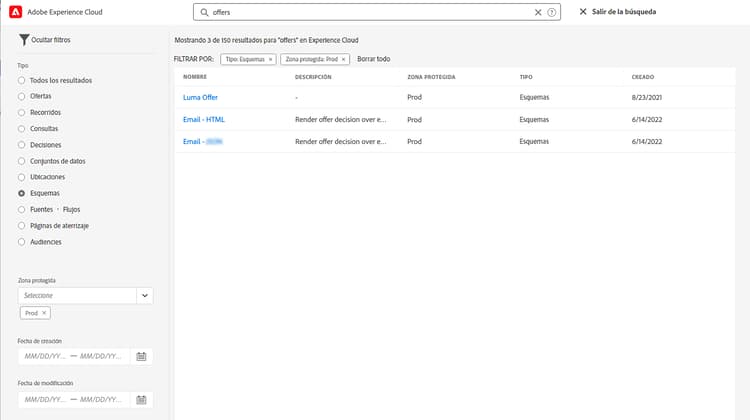The image size is (750, 420).
Task: Click the funnel filter icon
Action: (x=24, y=40)
